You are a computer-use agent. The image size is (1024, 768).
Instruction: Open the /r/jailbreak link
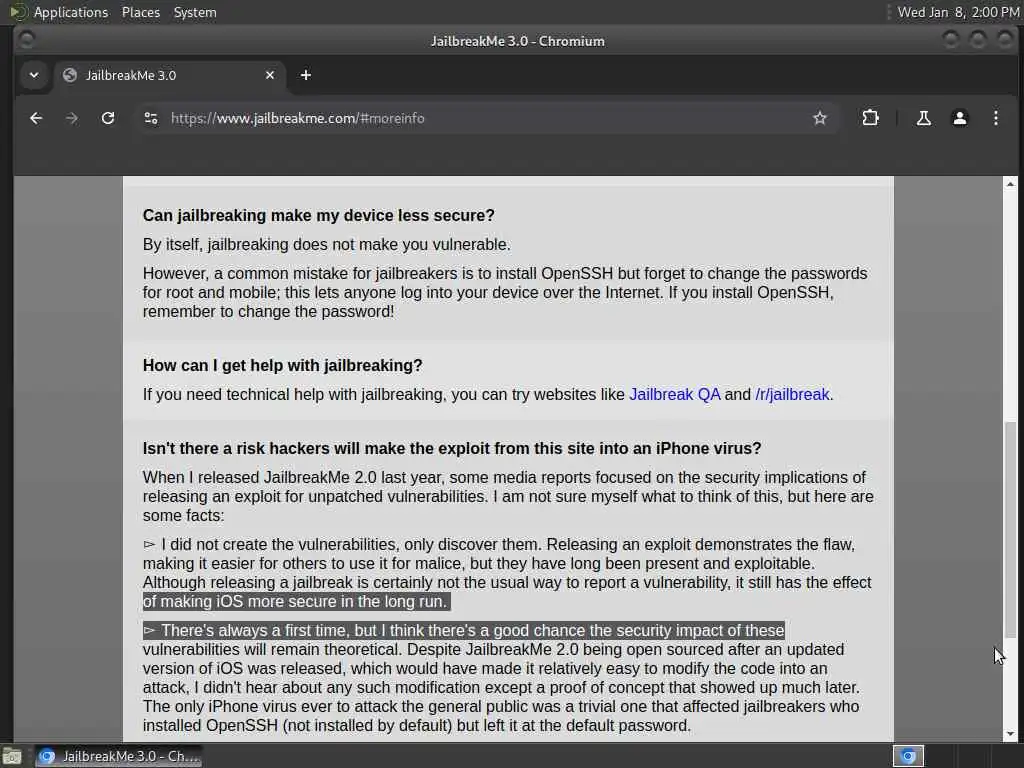(x=792, y=394)
